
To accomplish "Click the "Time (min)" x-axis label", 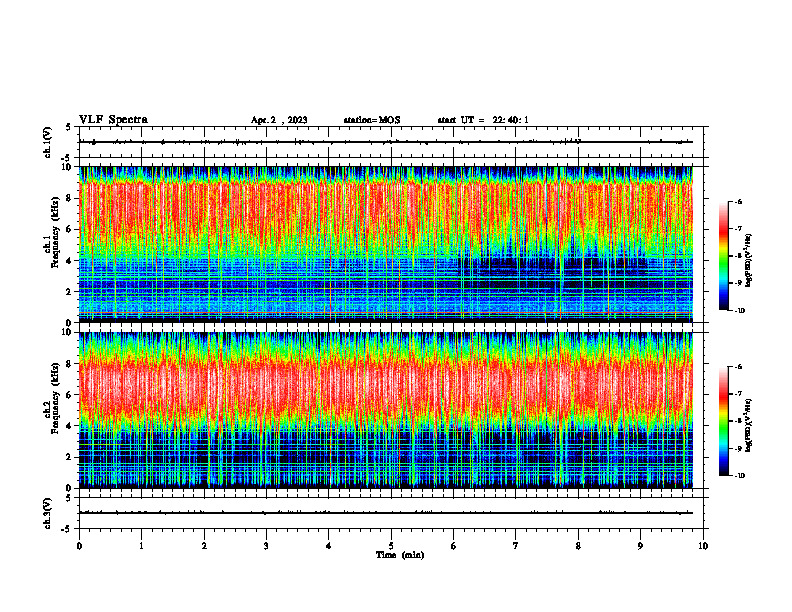I will 400,555.
